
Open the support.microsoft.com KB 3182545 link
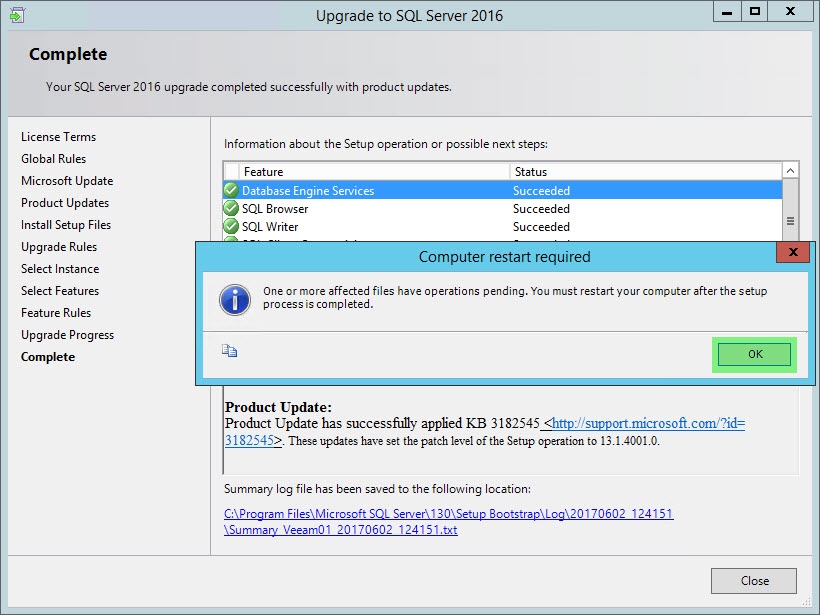tap(485, 431)
